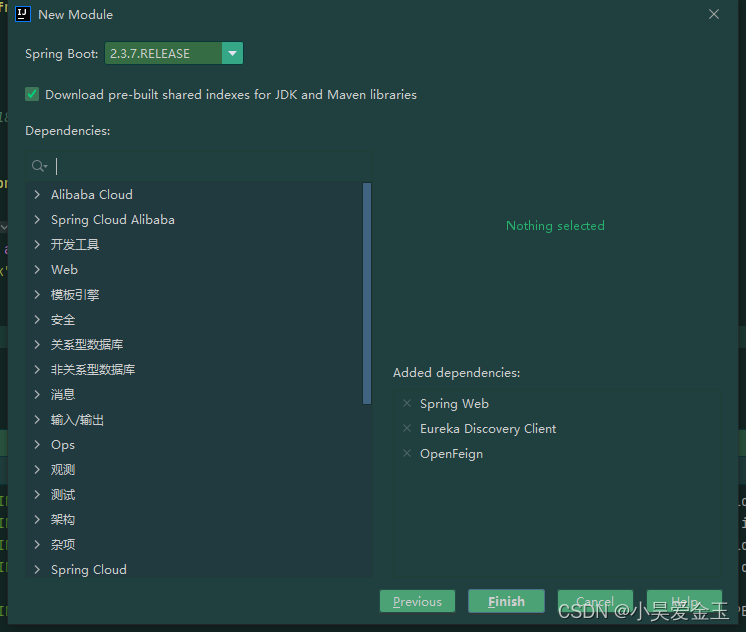
Task: Select the Web tree label
Action: [64, 269]
